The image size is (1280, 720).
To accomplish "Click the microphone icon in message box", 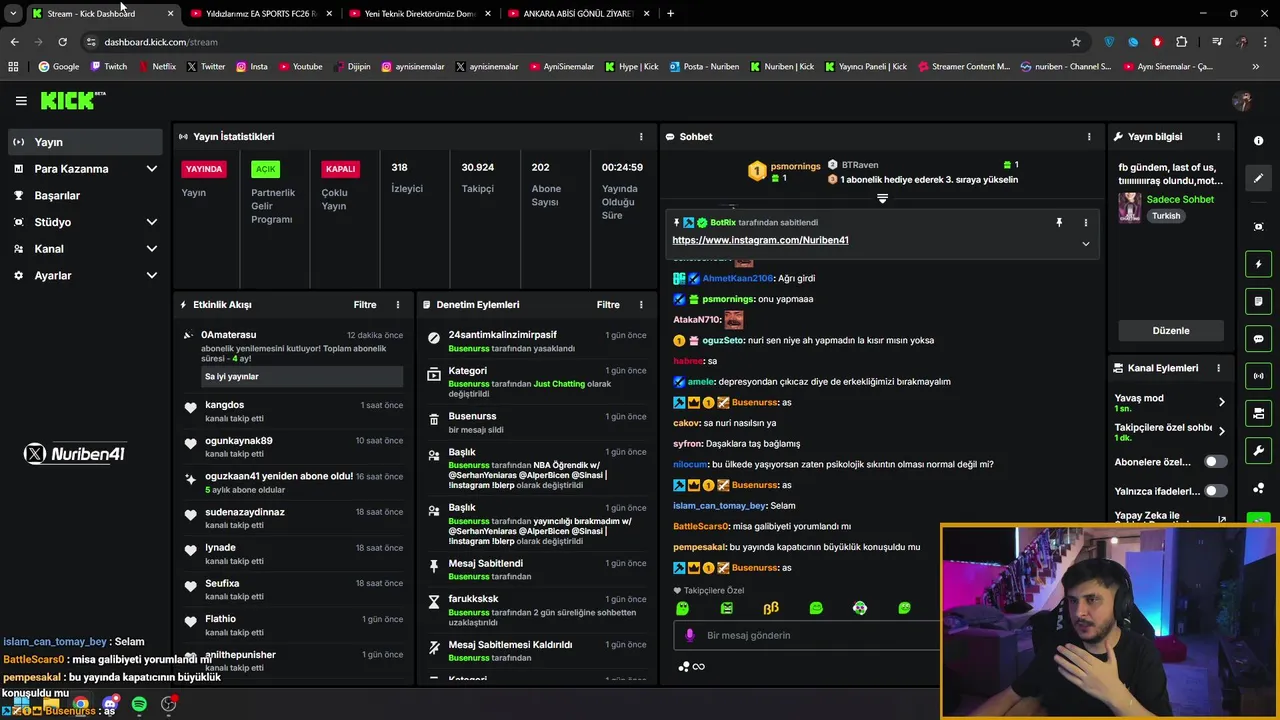I will (689, 636).
